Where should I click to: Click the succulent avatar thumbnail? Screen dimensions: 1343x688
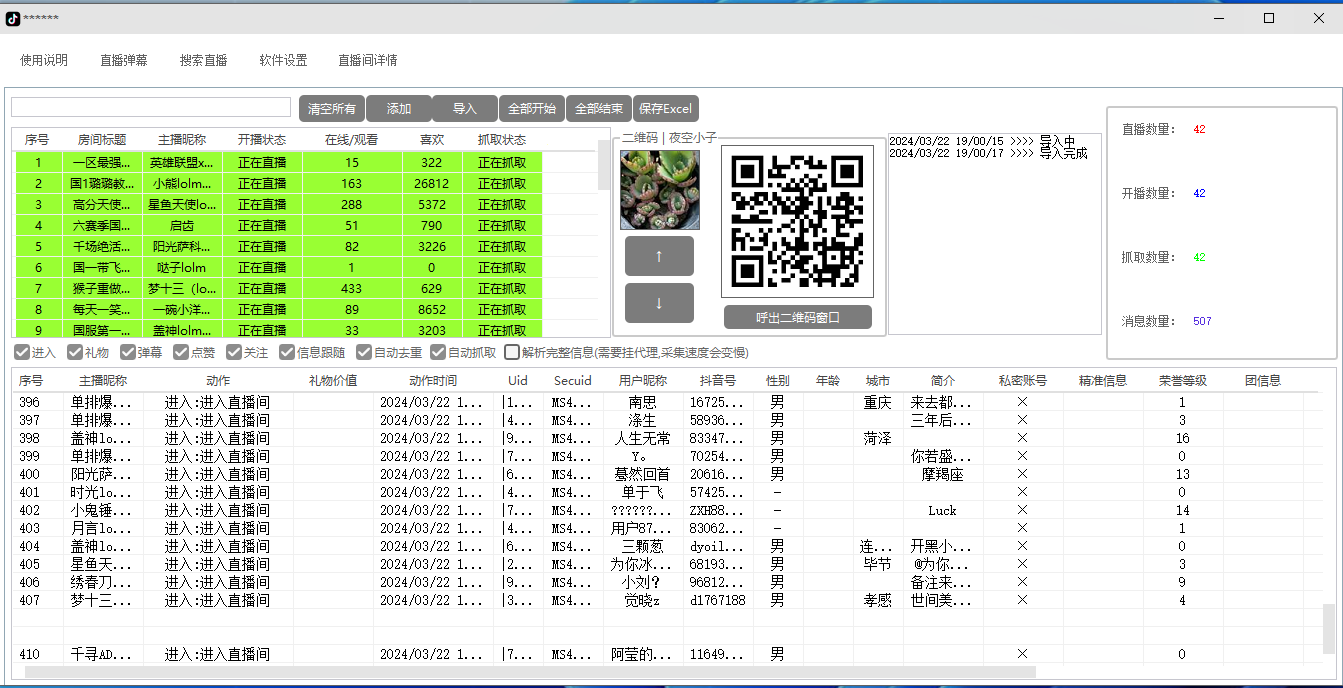[659, 190]
